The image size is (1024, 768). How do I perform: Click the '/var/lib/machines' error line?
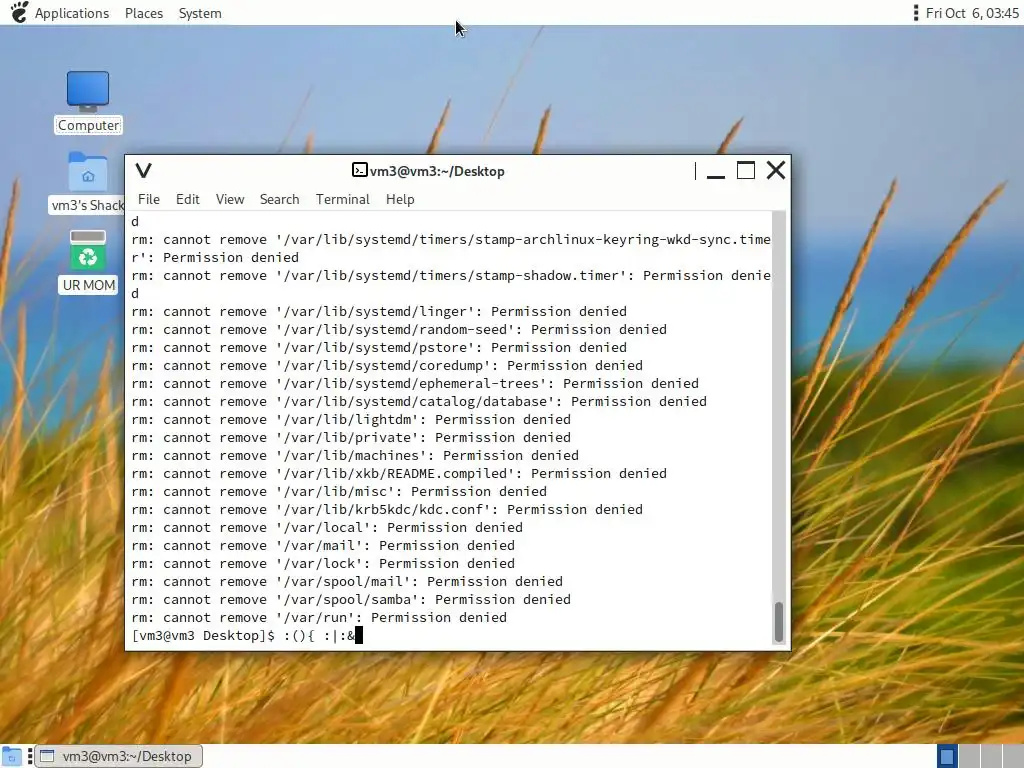(355, 455)
